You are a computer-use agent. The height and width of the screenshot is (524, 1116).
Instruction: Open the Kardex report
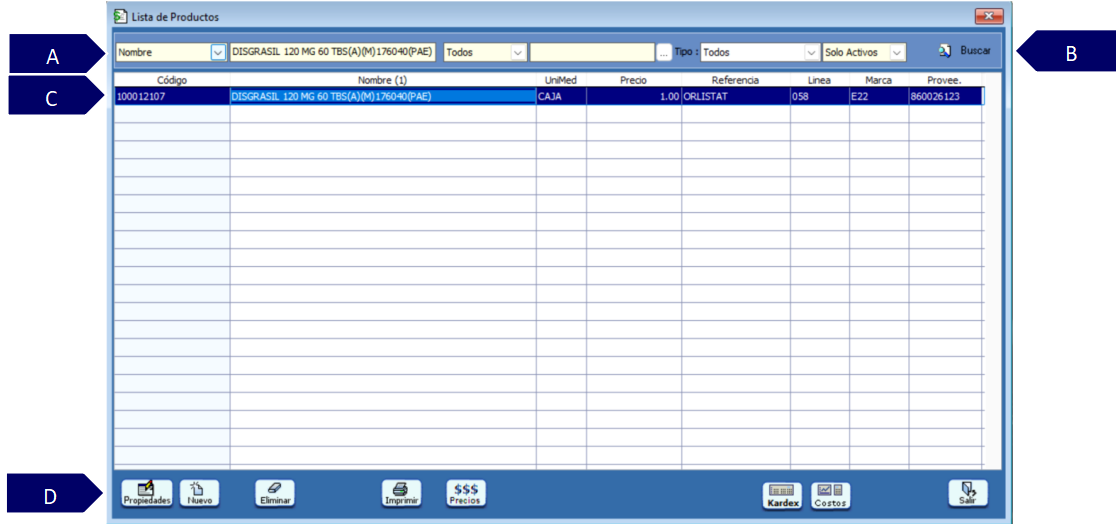coord(782,496)
